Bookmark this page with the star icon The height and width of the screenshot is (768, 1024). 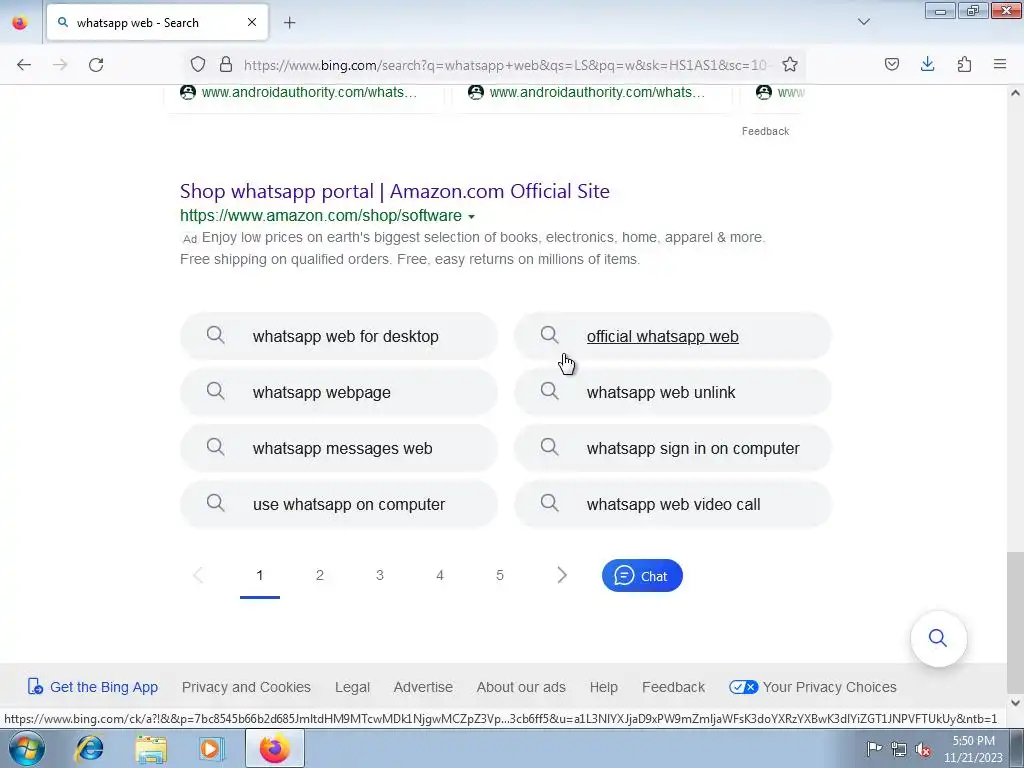click(x=790, y=64)
